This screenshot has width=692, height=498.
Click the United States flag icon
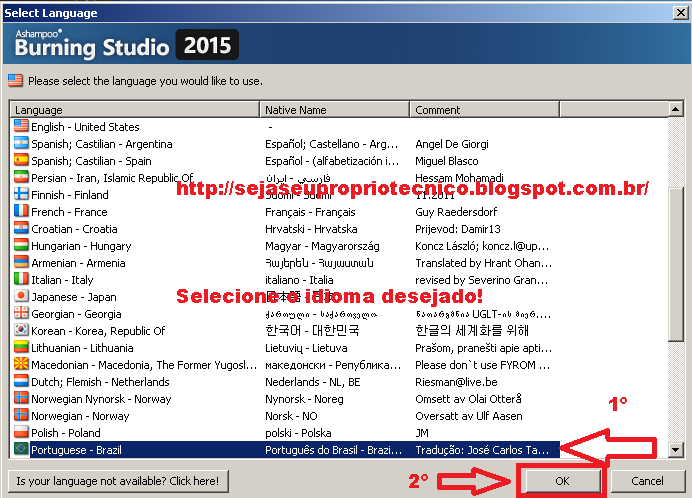point(21,126)
